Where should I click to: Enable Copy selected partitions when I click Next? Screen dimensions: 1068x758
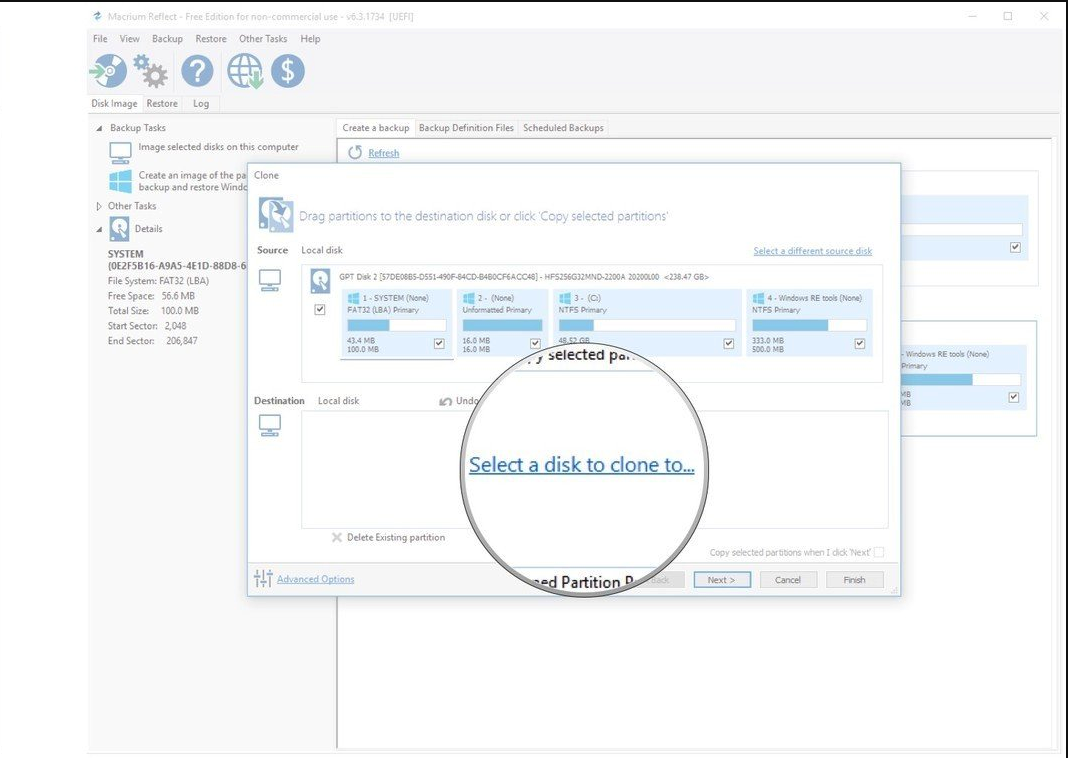click(x=879, y=552)
